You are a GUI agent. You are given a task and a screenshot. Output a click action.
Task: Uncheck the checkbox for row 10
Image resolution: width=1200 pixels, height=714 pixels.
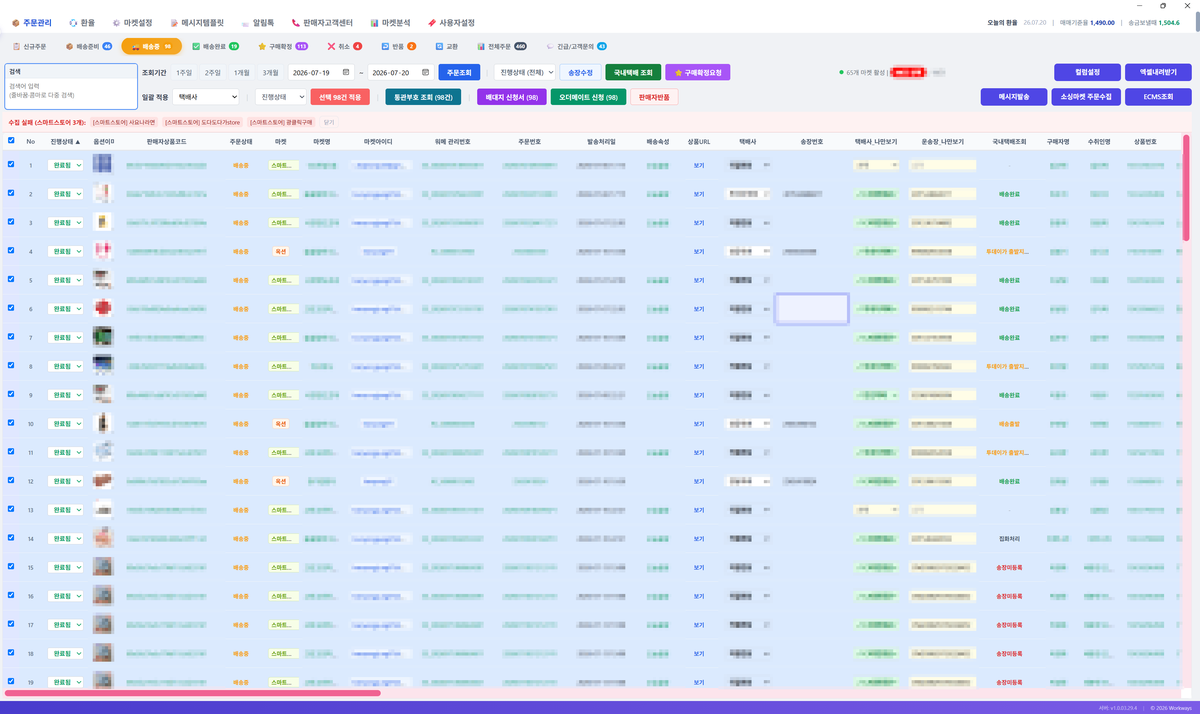click(x=11, y=423)
